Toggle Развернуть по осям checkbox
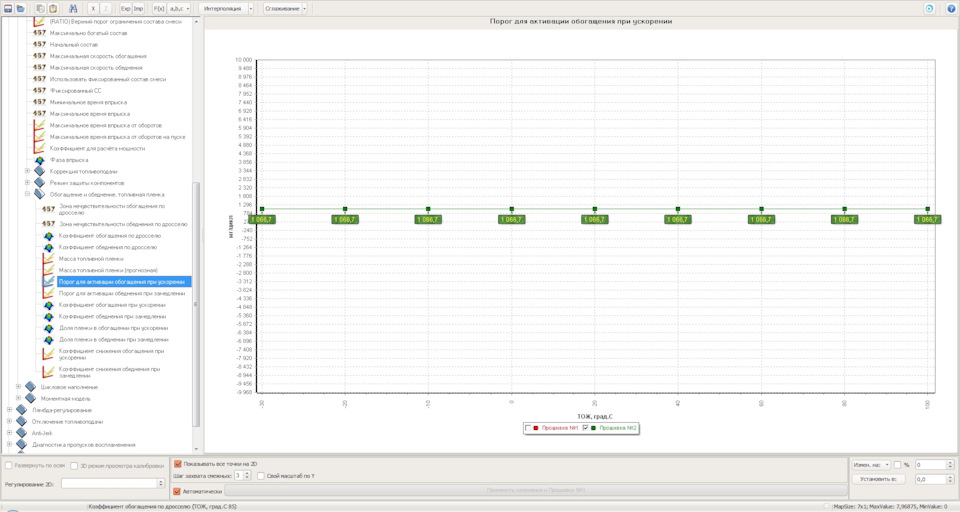The image size is (960, 512). (x=9, y=465)
